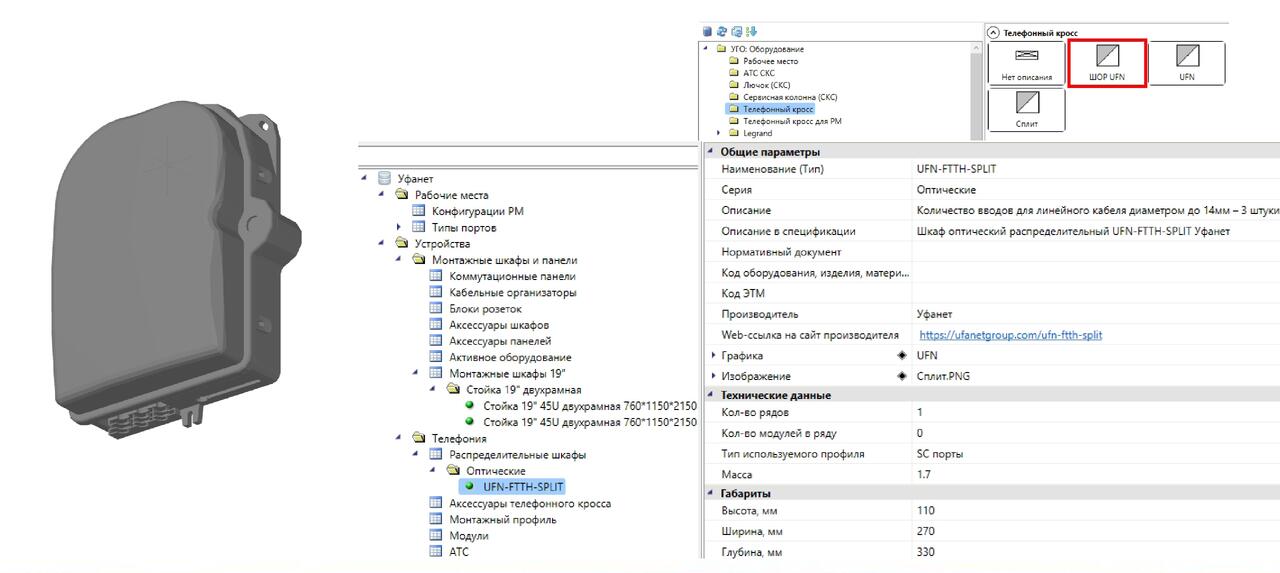Collapse the 'Габариты' section
This screenshot has height=573, width=1280.
711,493
